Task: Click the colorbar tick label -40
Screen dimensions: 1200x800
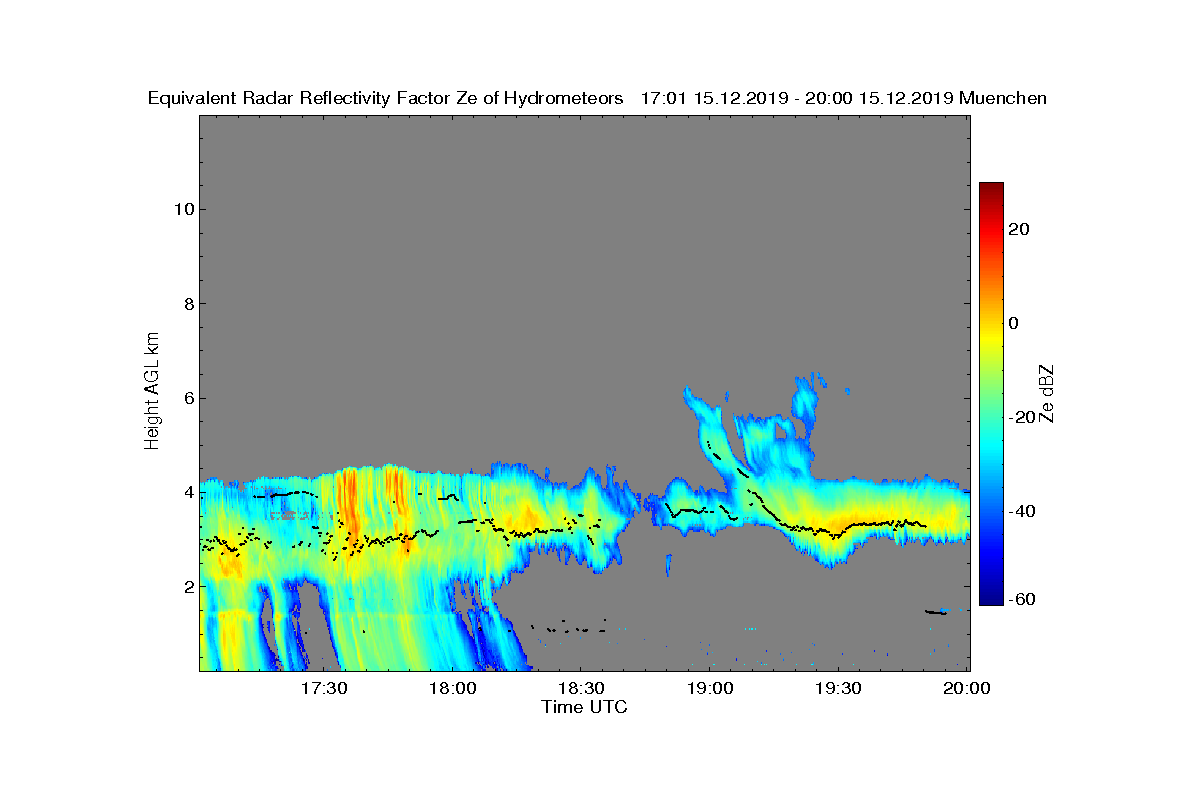Action: [1022, 511]
